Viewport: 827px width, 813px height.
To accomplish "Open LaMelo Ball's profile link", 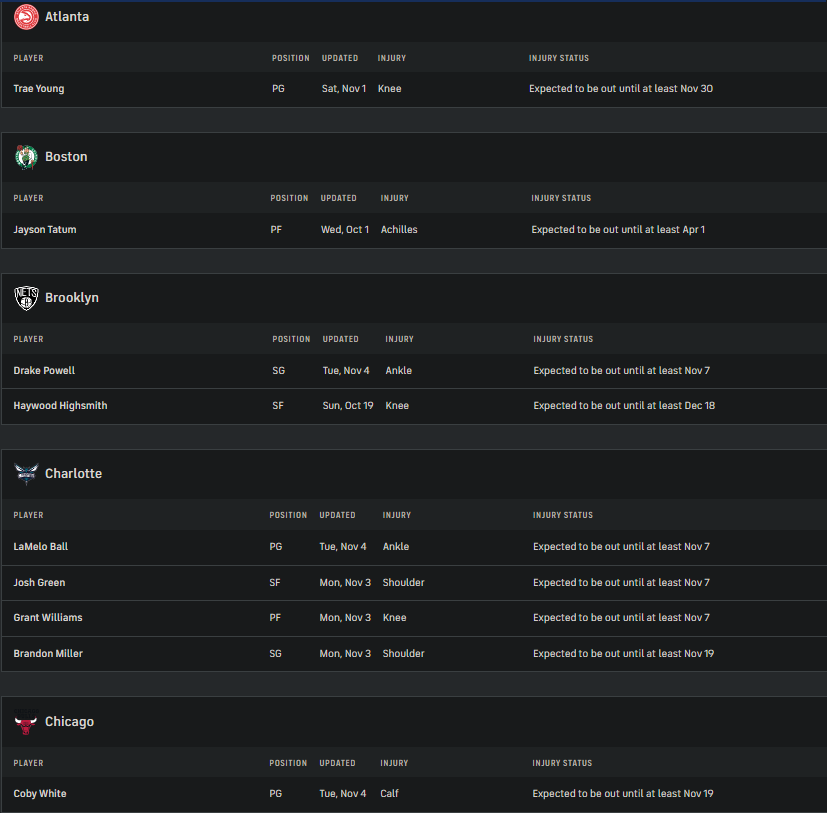I will click(41, 547).
